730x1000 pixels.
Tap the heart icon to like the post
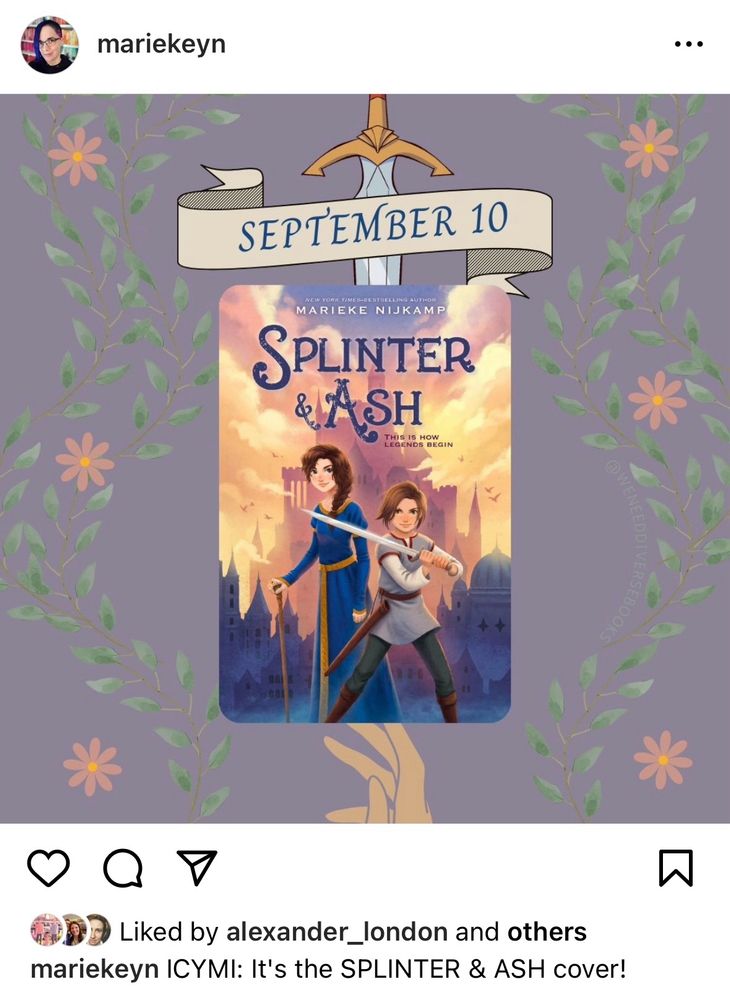(48, 868)
